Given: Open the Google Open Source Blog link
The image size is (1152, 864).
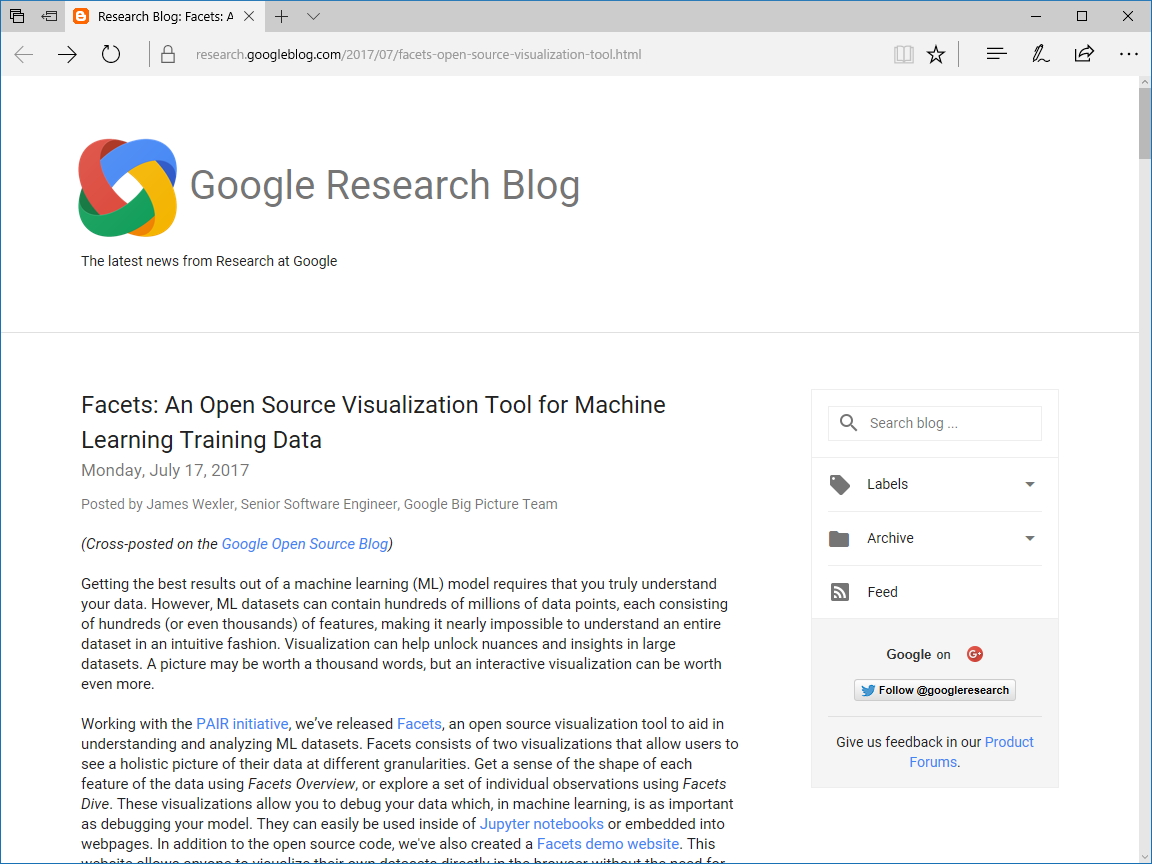Looking at the screenshot, I should [x=304, y=544].
